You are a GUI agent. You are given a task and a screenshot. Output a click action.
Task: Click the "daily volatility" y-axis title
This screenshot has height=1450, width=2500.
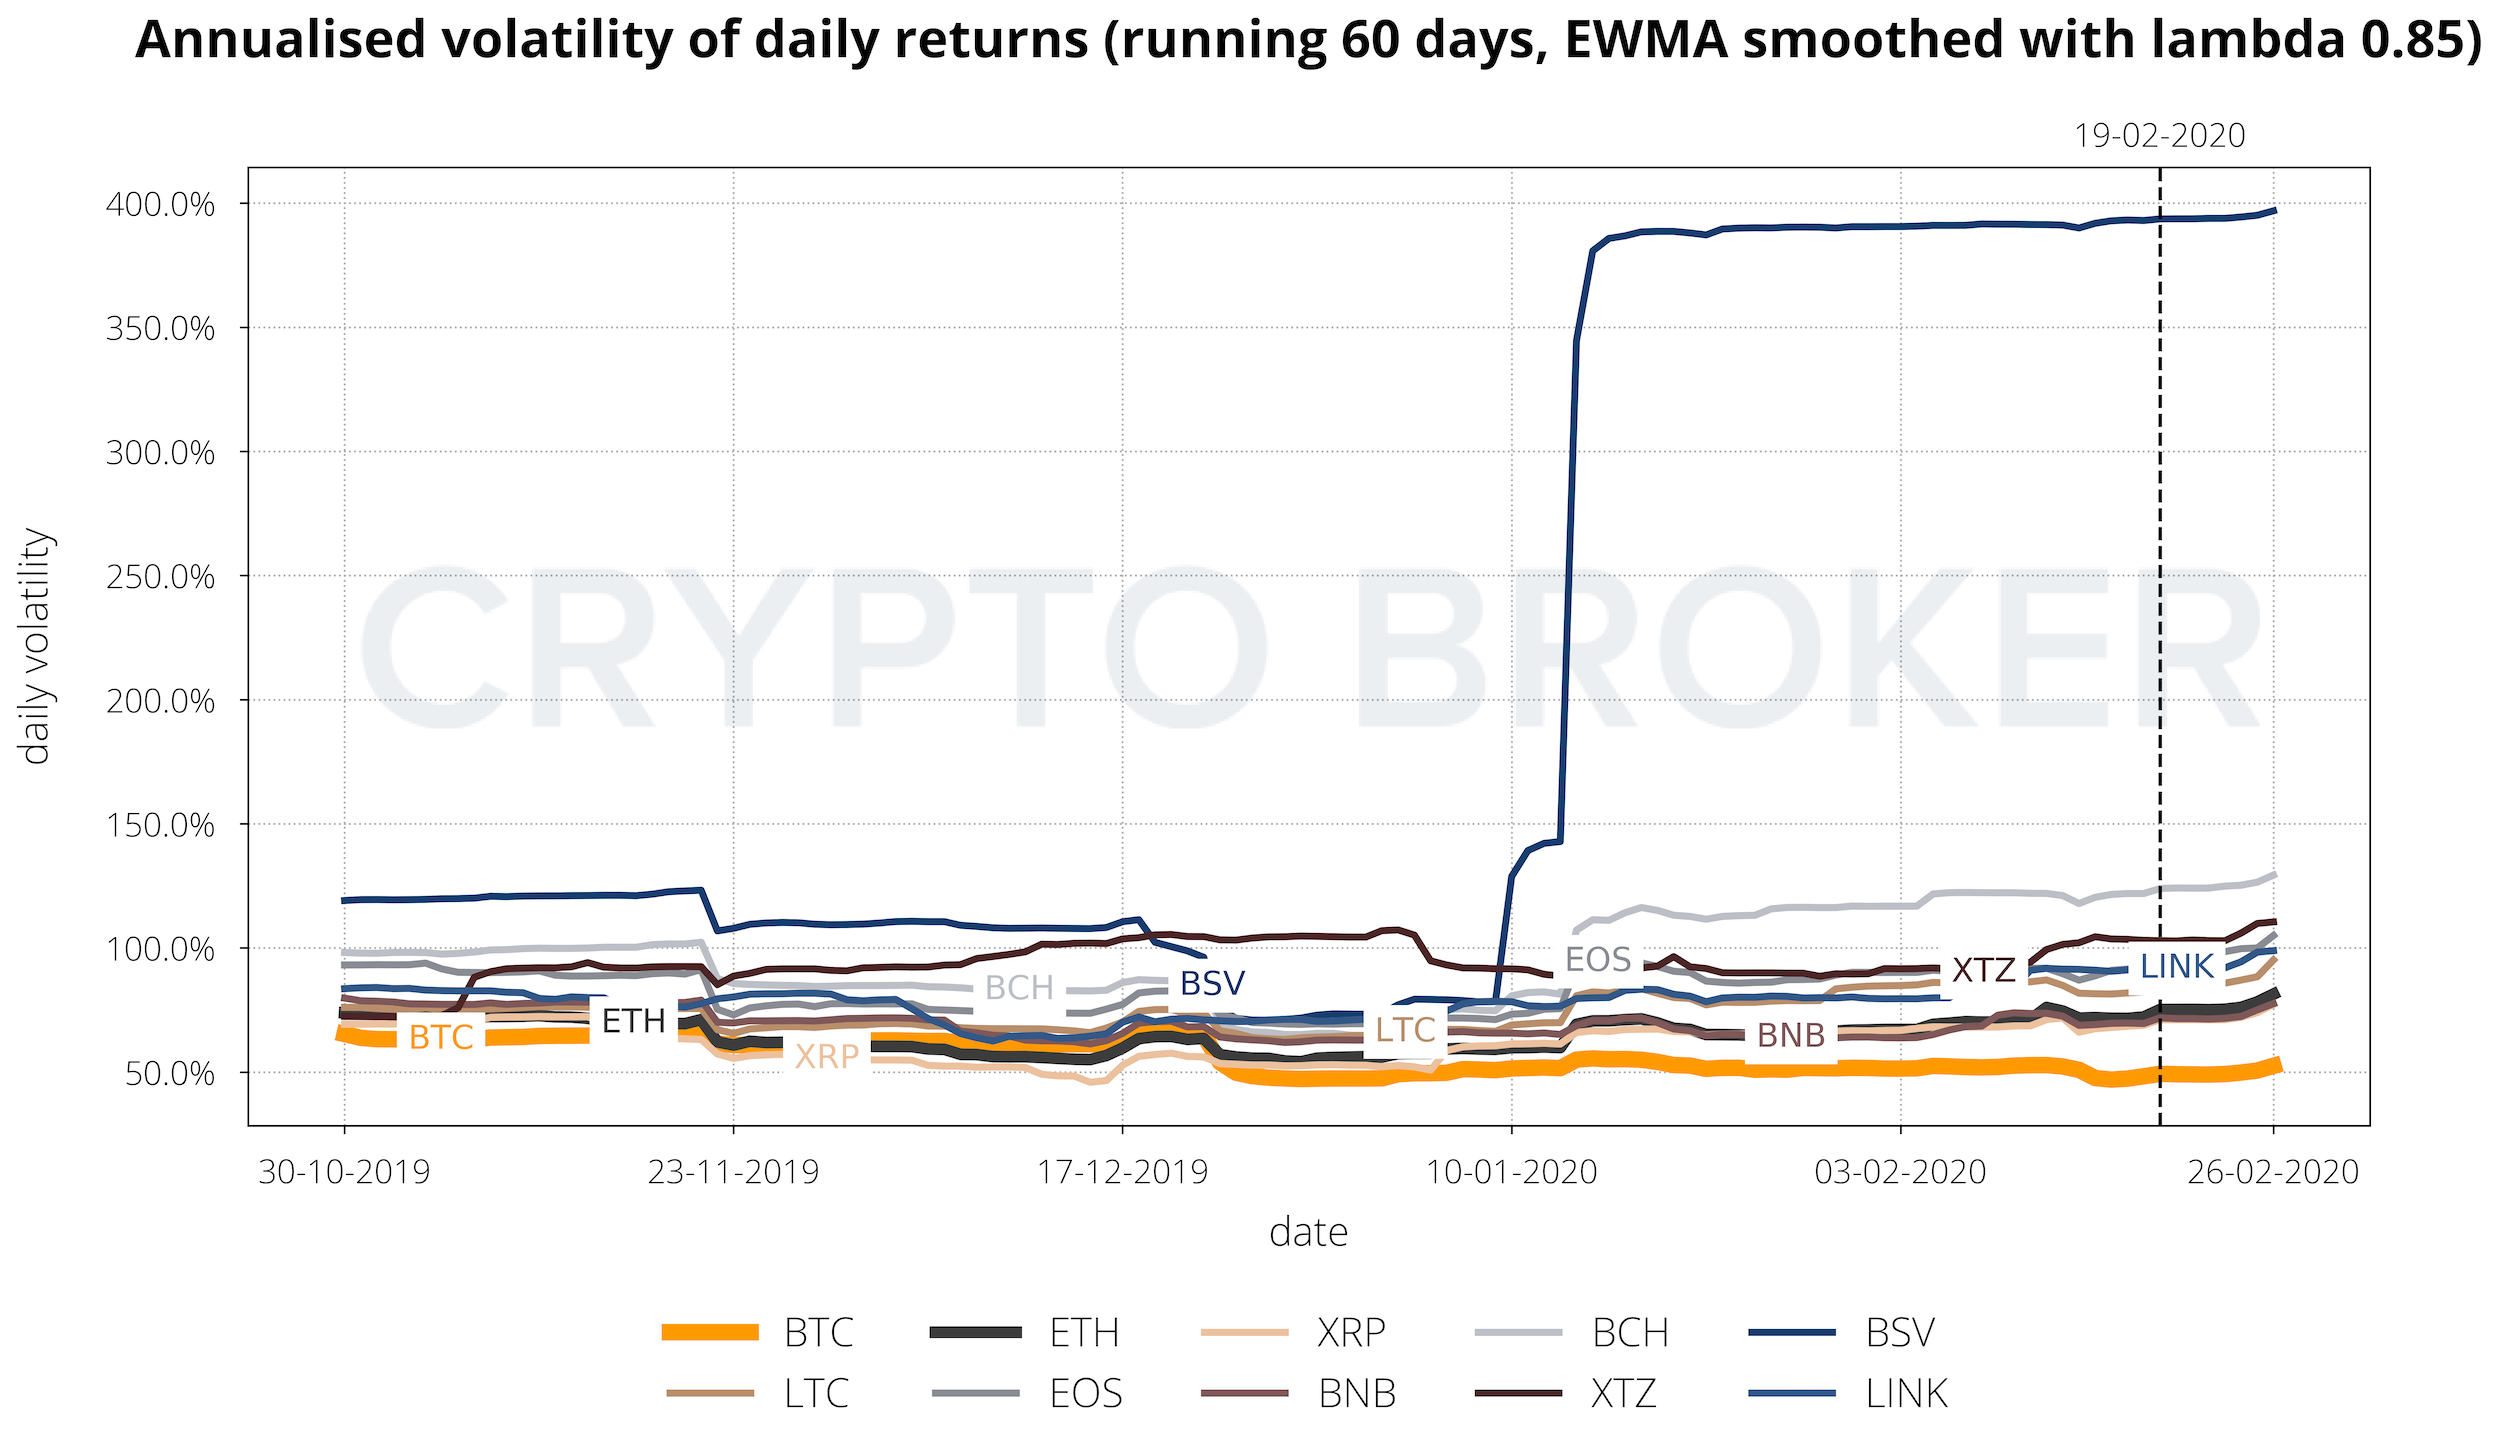click(36, 647)
